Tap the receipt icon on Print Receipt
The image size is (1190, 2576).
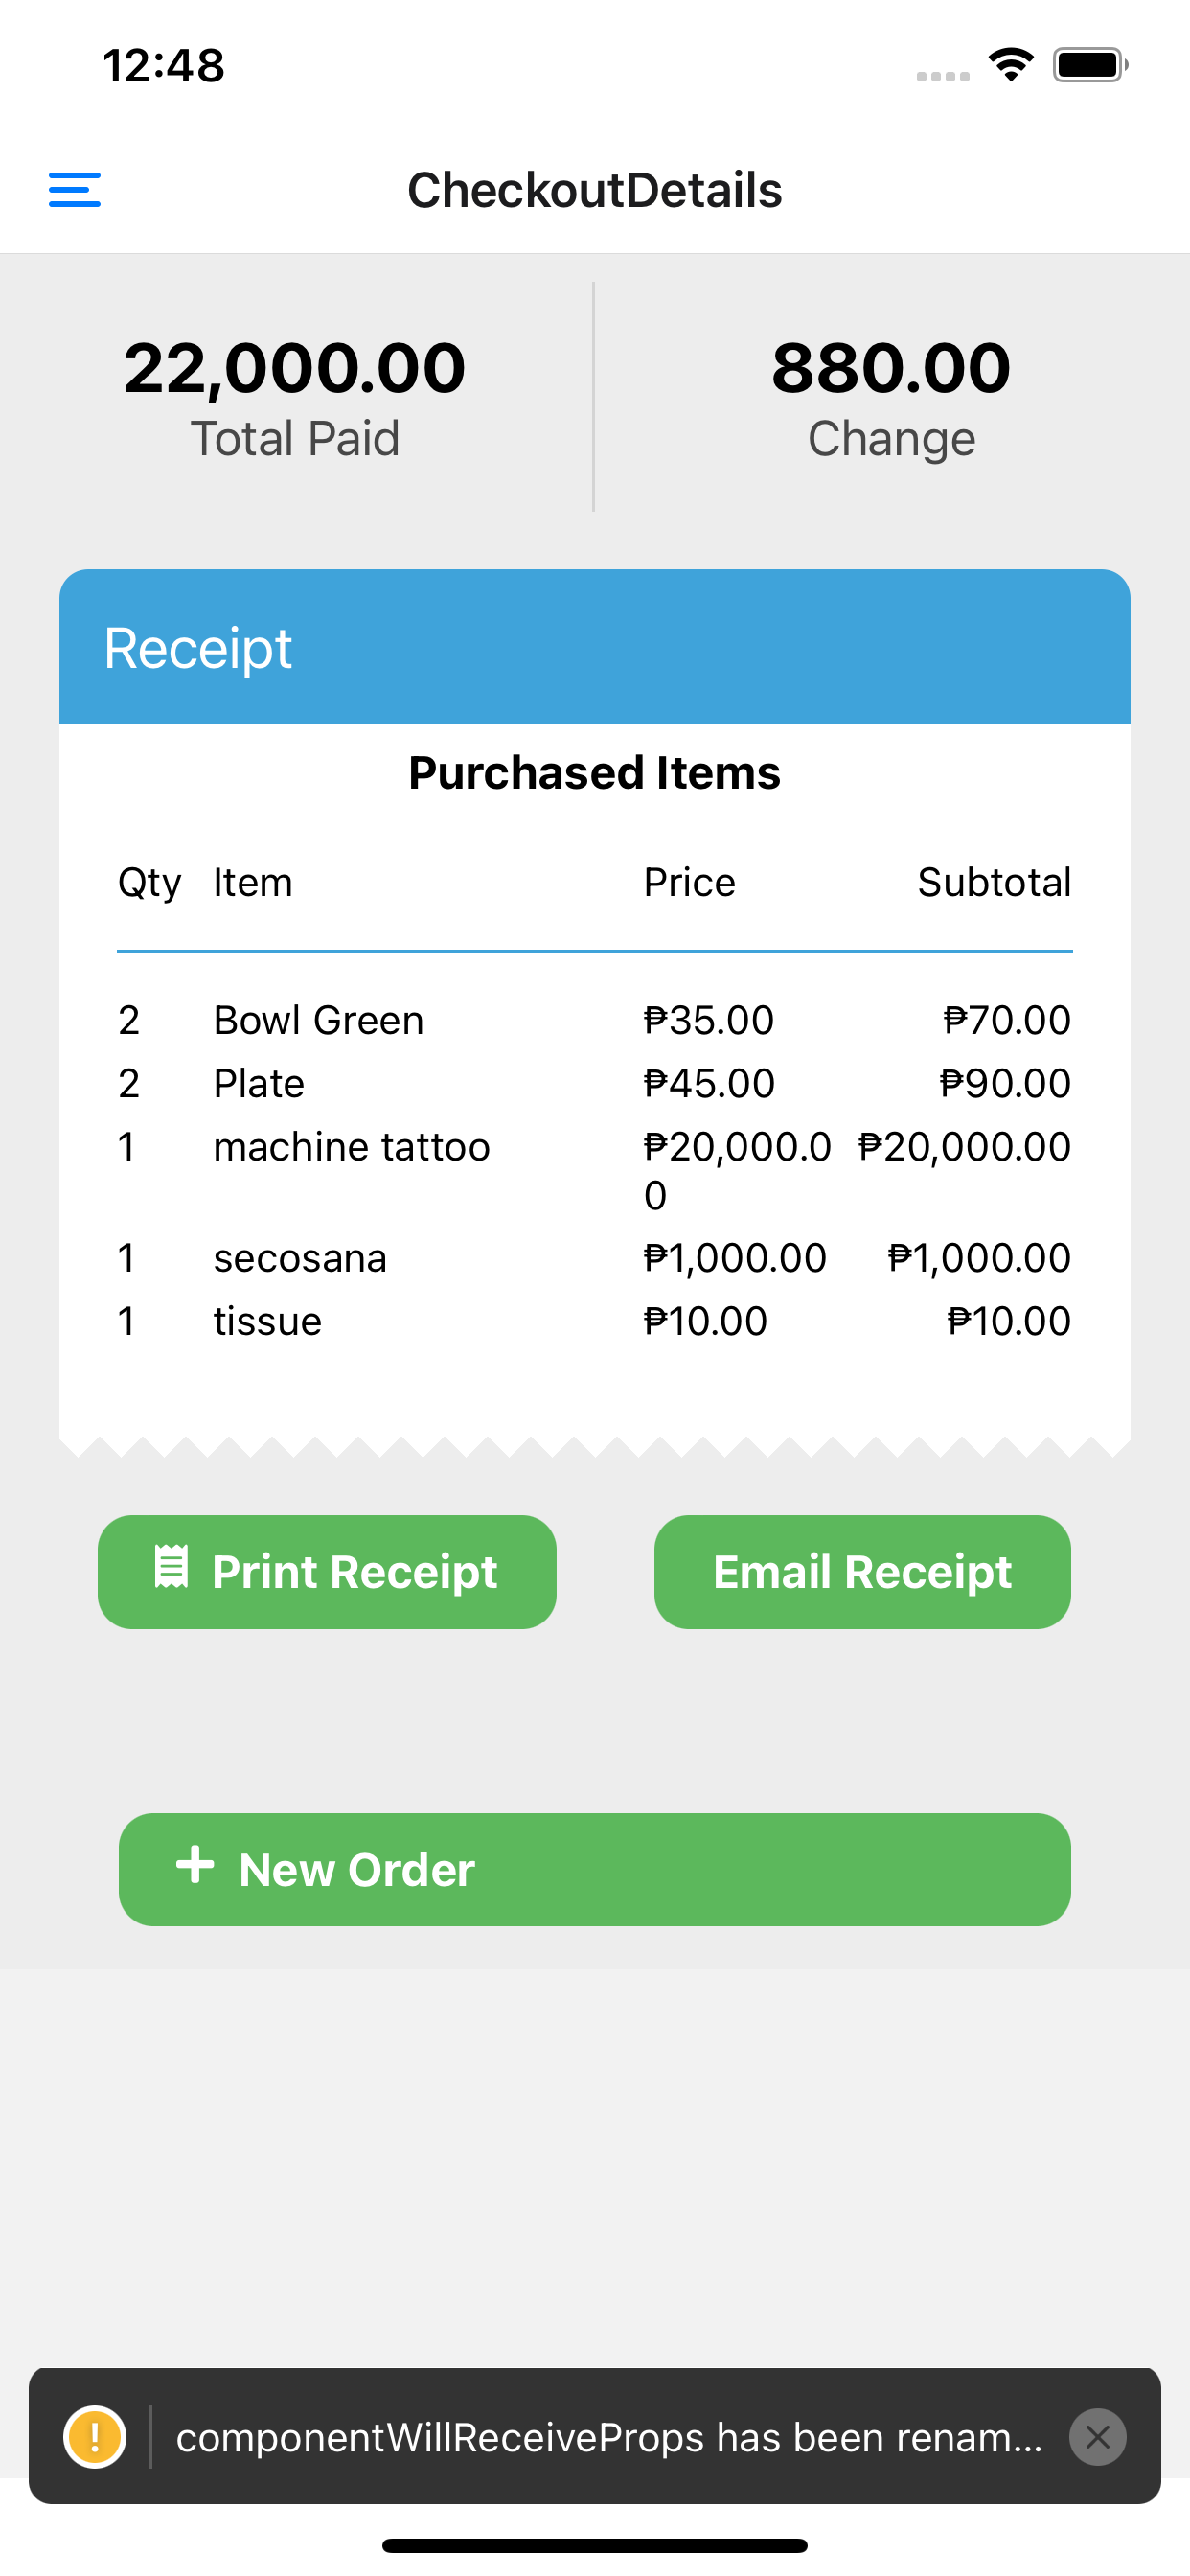tap(171, 1567)
